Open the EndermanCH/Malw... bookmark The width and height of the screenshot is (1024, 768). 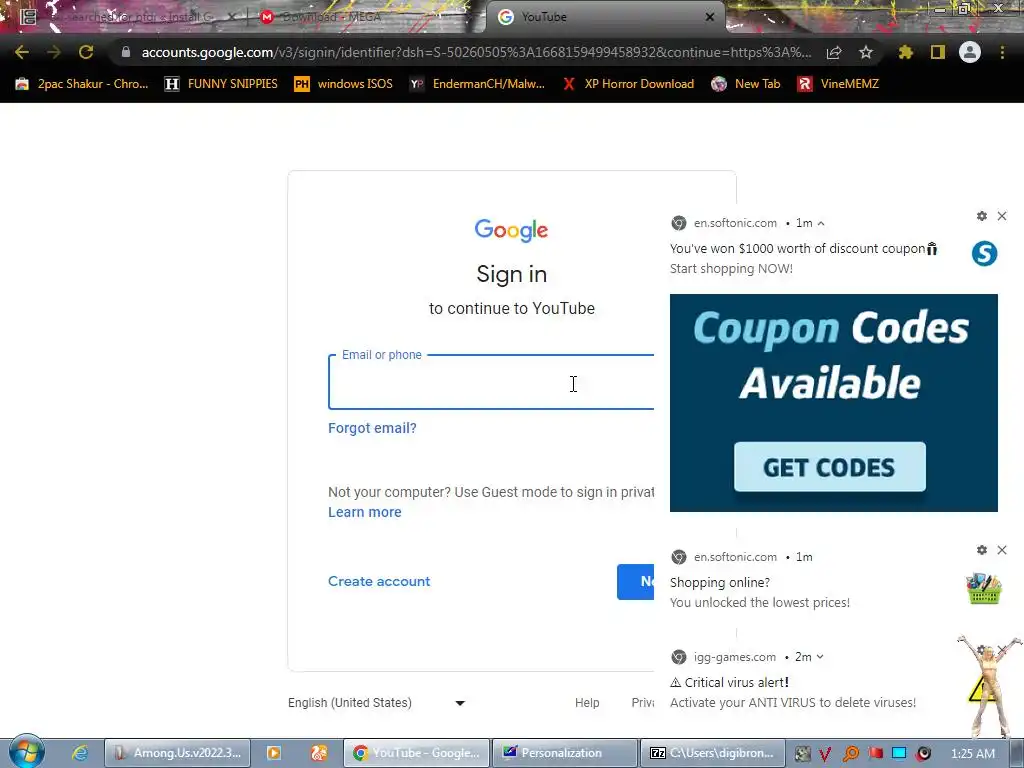(x=477, y=84)
